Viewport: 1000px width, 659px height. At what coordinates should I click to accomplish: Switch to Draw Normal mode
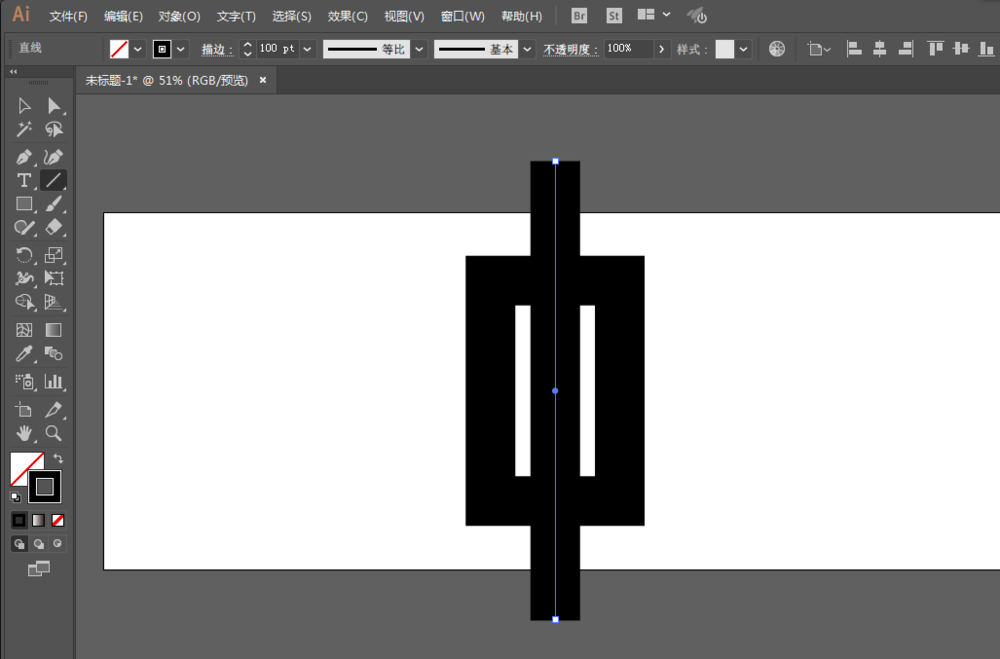[x=19, y=544]
